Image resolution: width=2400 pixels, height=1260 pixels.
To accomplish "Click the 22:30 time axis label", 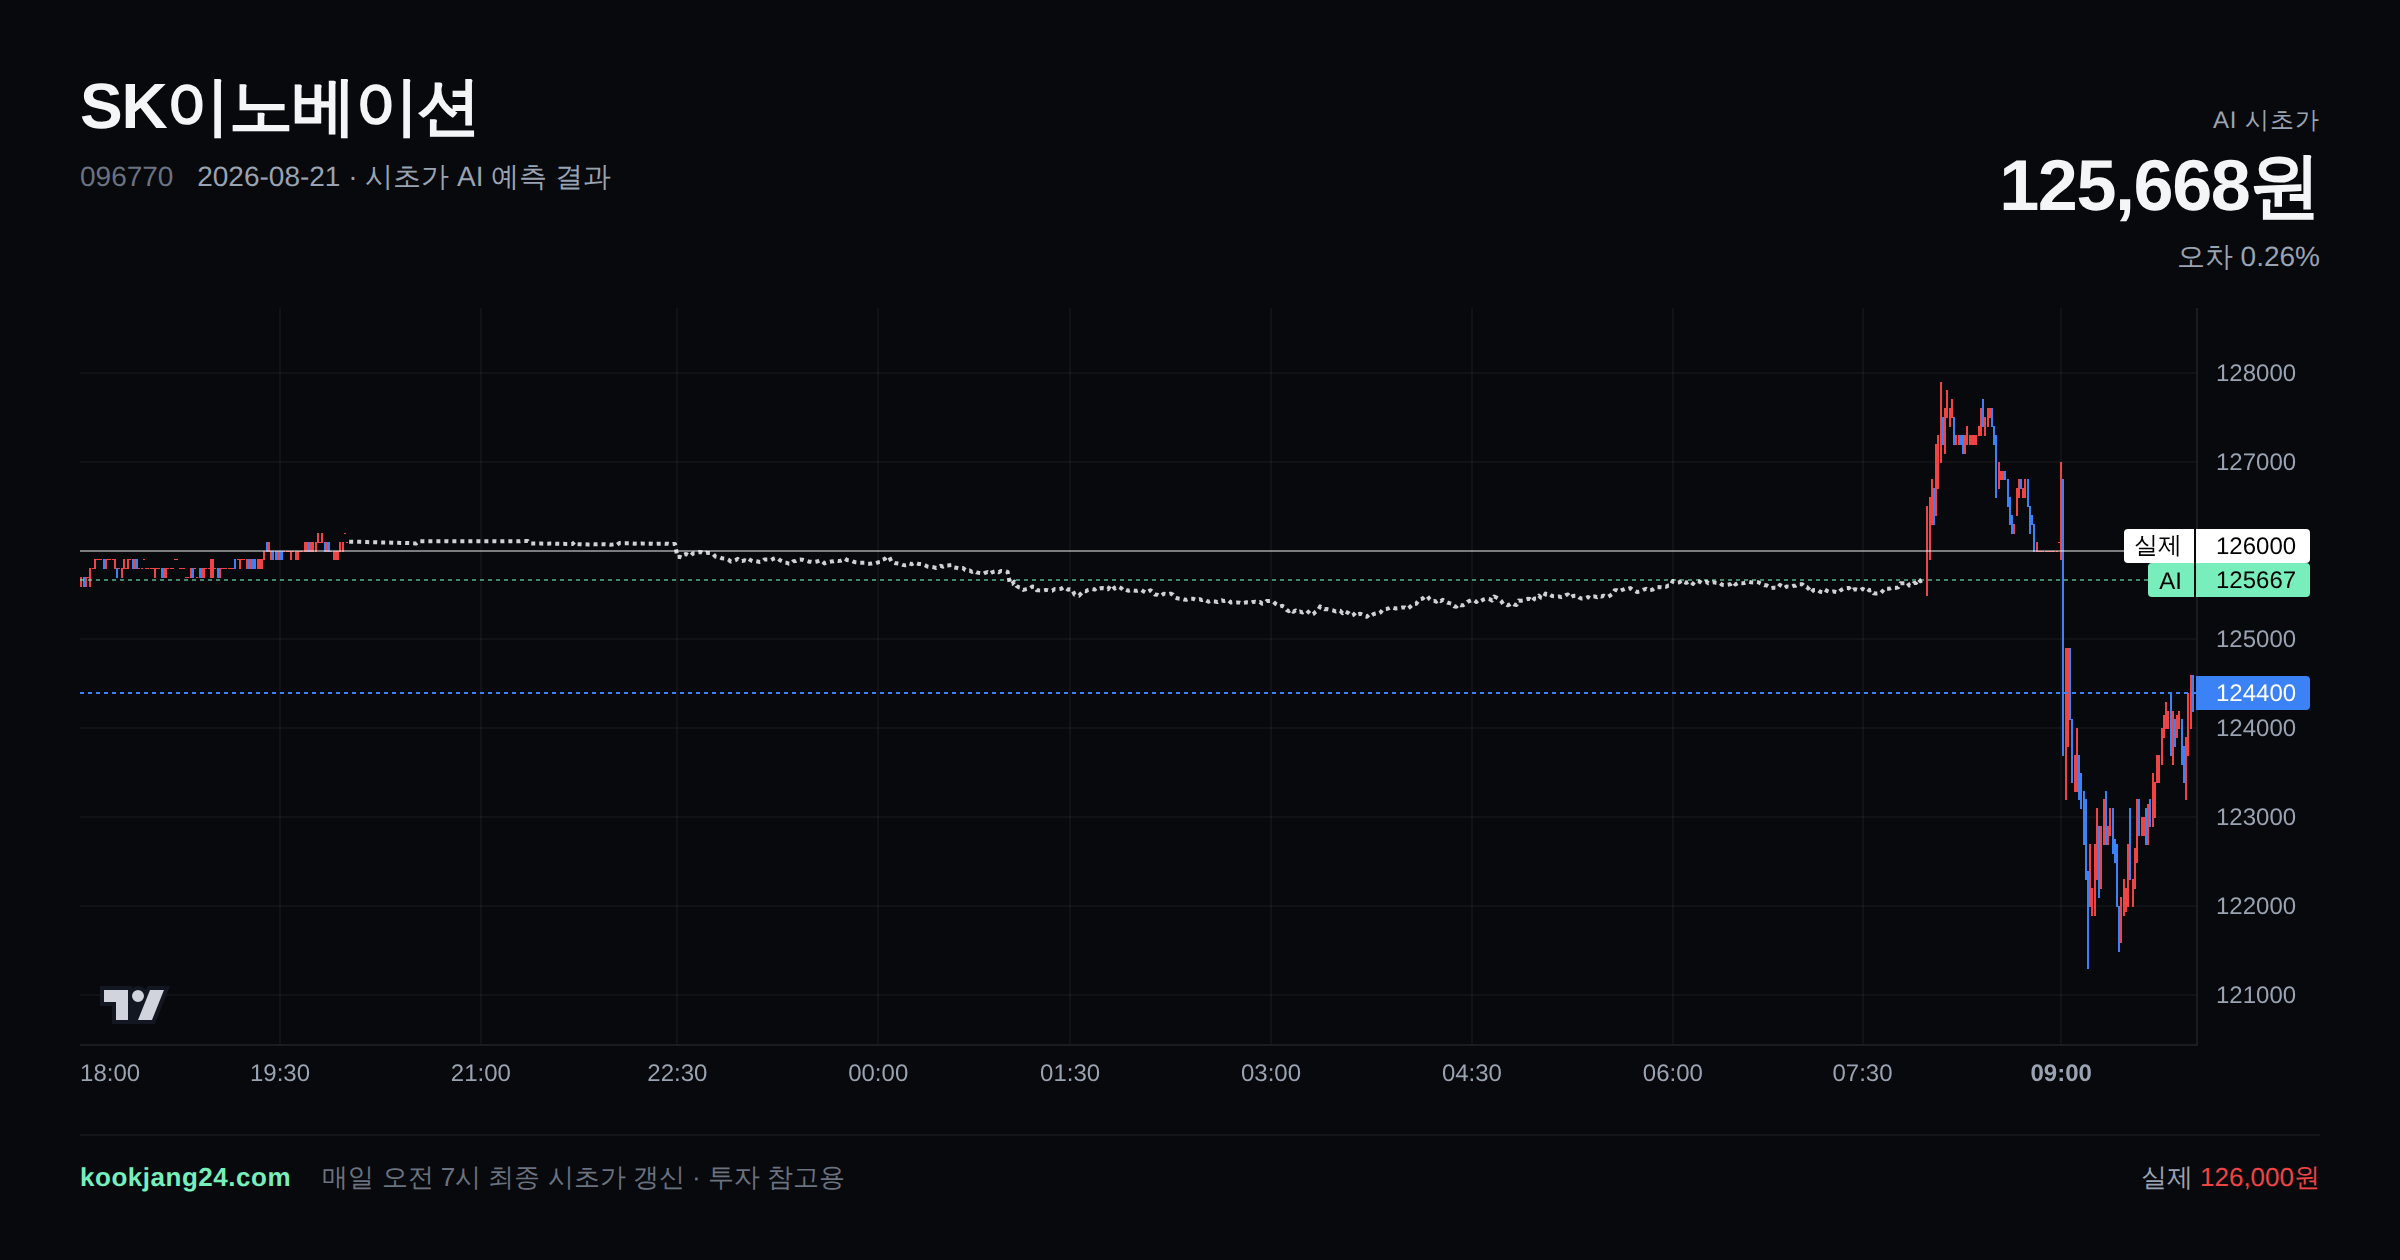I will pyautogui.click(x=677, y=1073).
